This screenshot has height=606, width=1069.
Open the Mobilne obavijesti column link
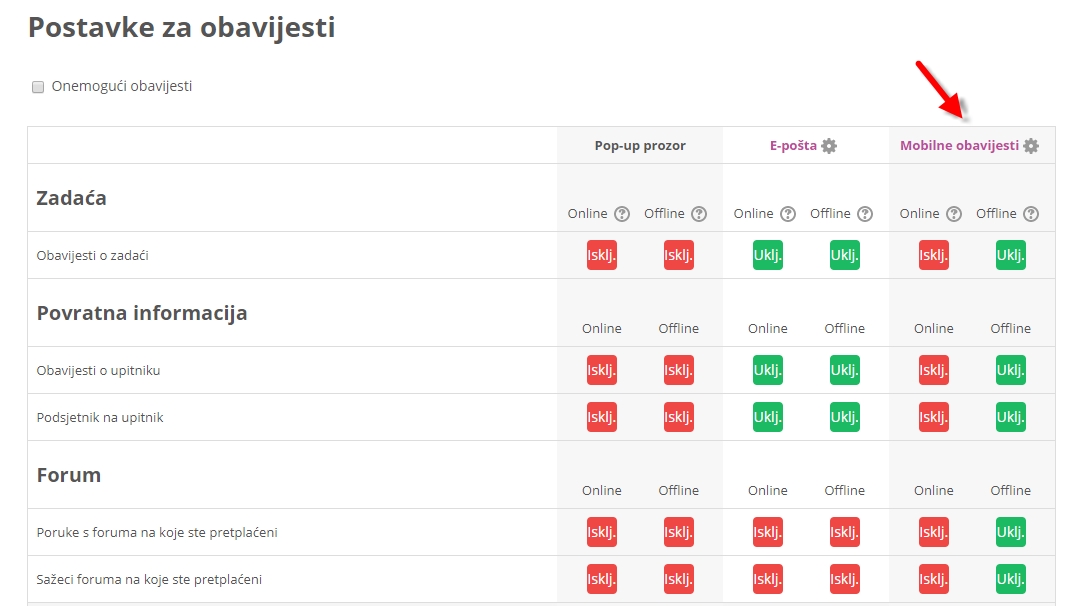pyautogui.click(x=959, y=146)
